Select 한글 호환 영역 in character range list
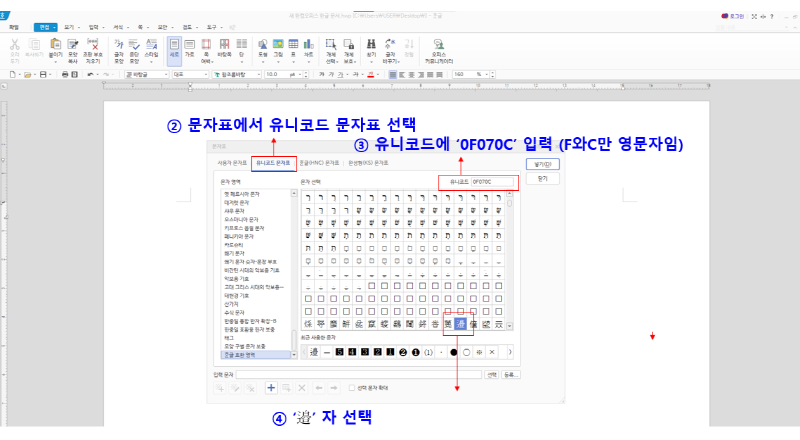This screenshot has height=440, width=800. [255, 354]
